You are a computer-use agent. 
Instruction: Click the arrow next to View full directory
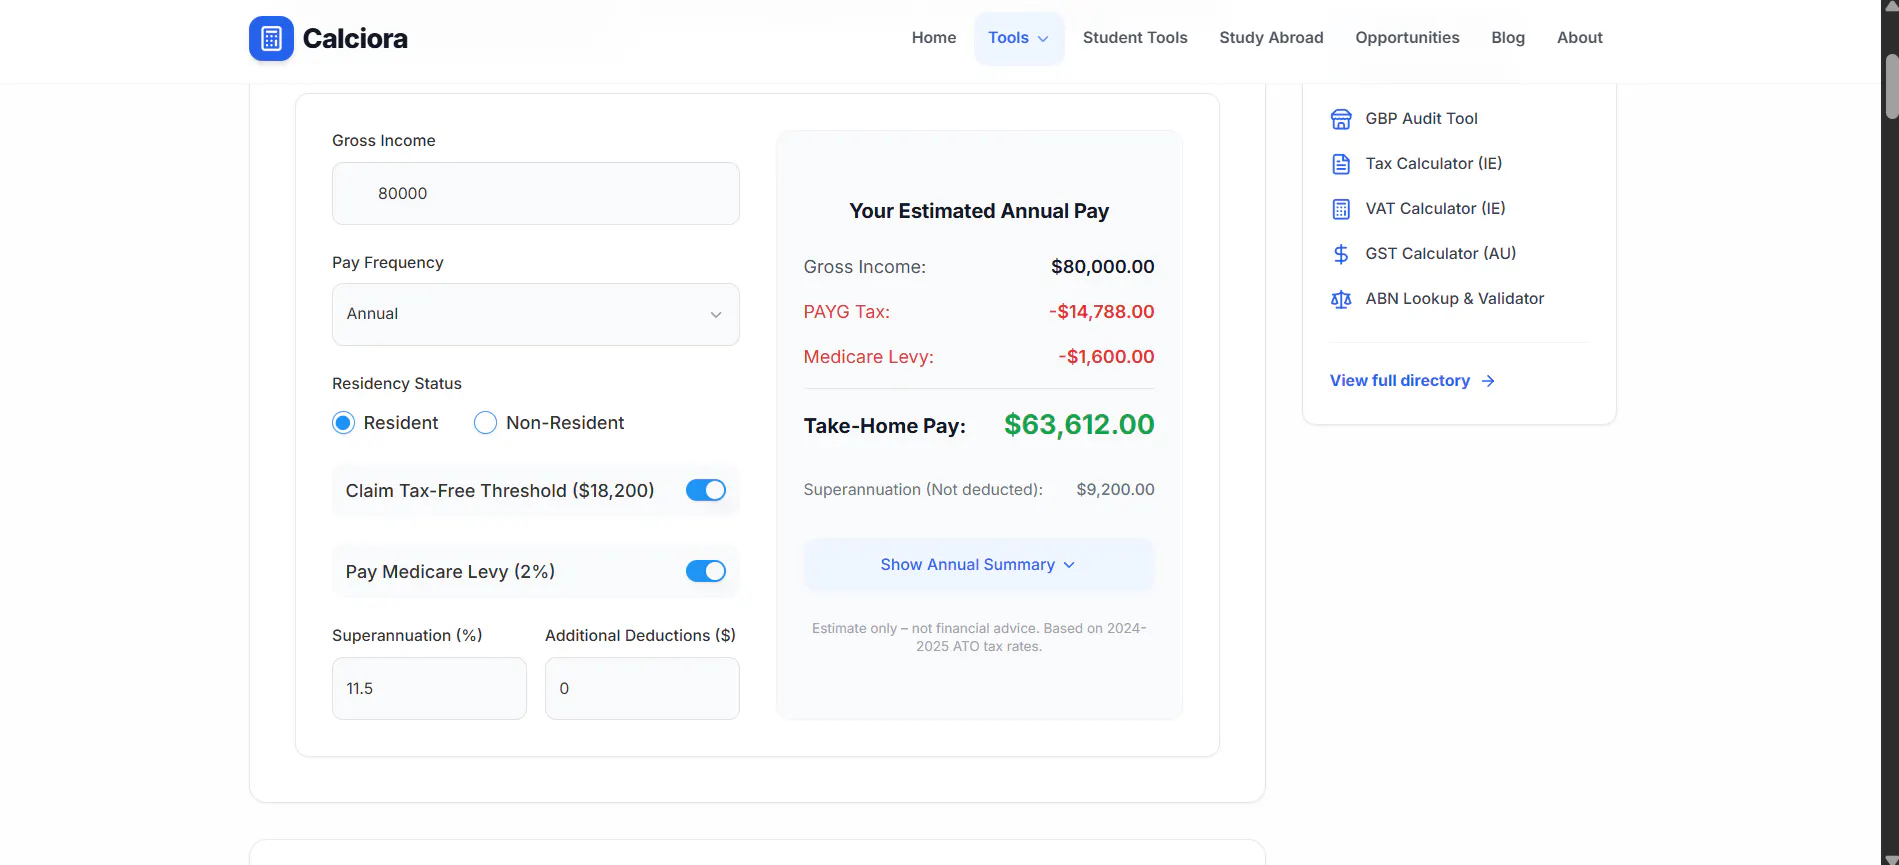click(1488, 381)
